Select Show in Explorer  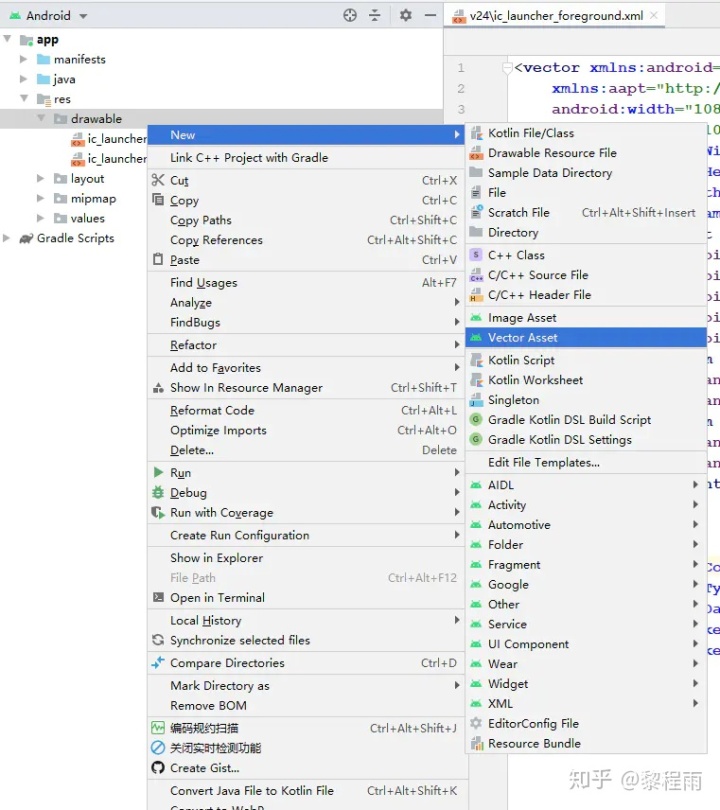(x=306, y=558)
